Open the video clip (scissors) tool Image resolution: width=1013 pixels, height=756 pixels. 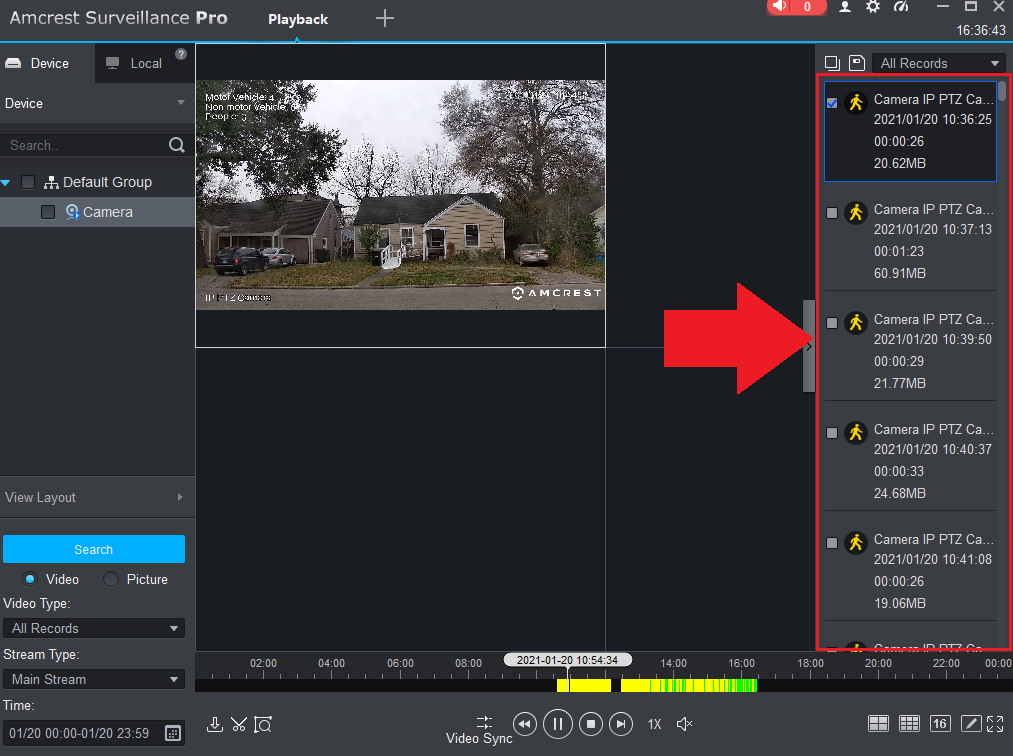pos(239,724)
